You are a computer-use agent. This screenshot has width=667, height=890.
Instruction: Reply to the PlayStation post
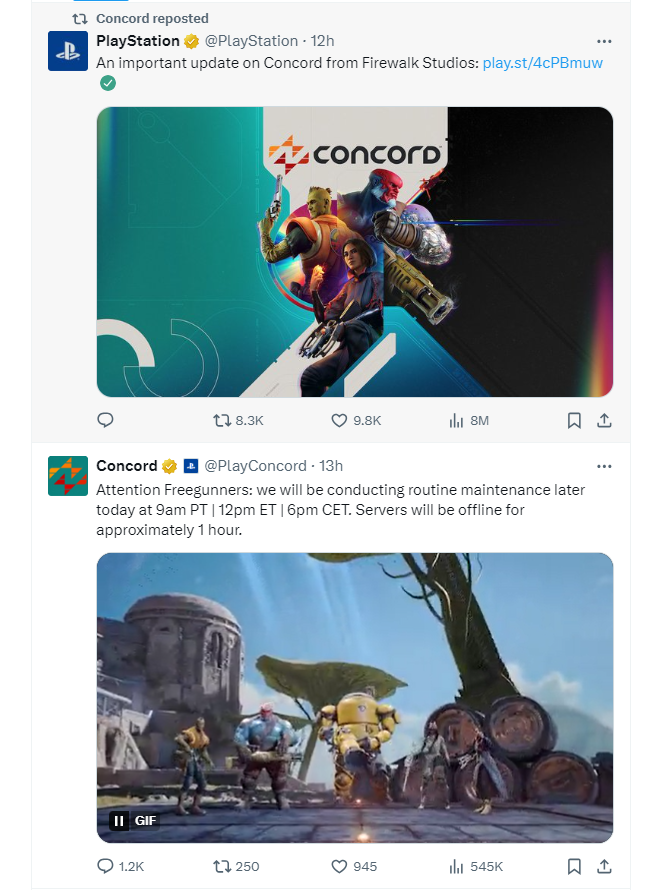point(106,420)
